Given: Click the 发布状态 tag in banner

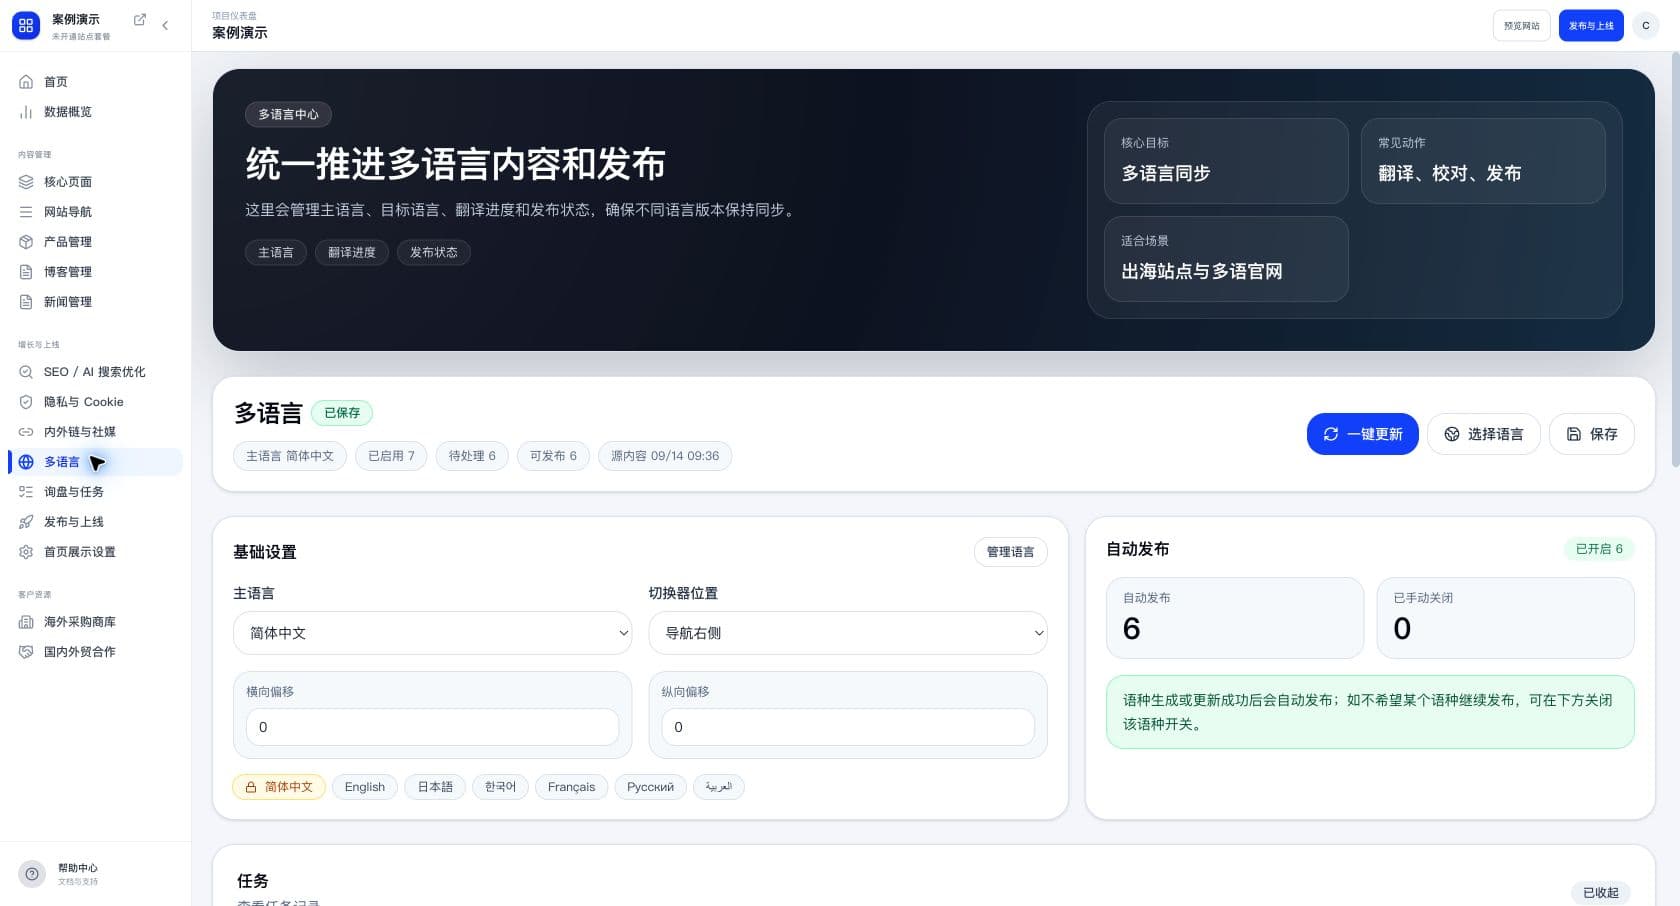Looking at the screenshot, I should 434,253.
